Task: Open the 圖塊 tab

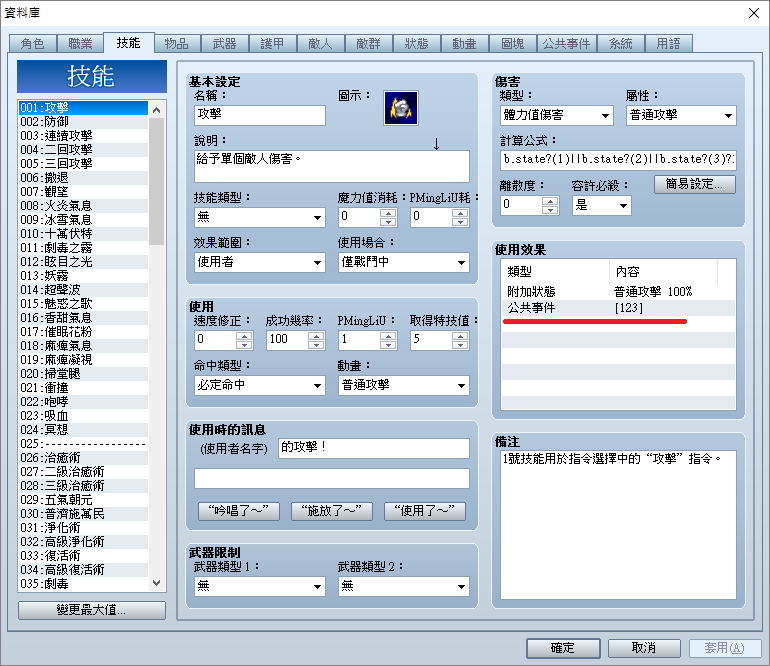Action: (x=513, y=44)
